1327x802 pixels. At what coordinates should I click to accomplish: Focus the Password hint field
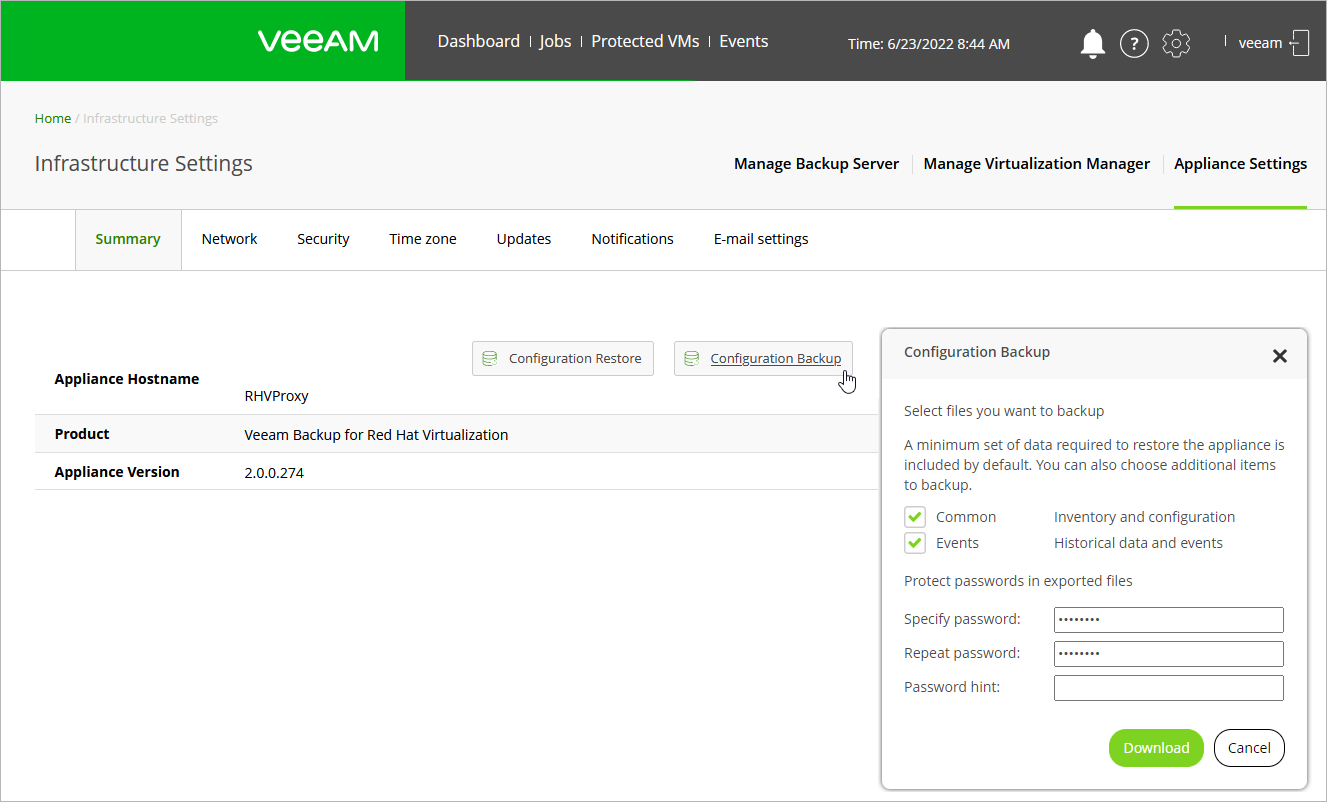pyautogui.click(x=1169, y=688)
